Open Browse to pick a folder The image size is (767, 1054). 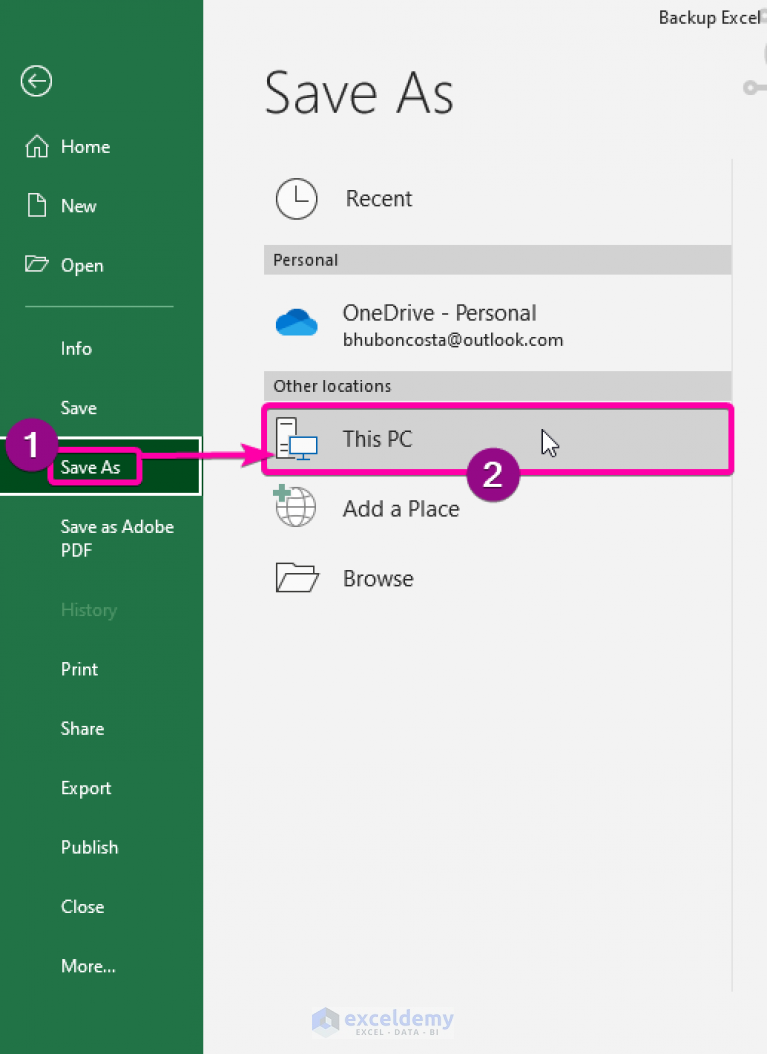(x=497, y=578)
